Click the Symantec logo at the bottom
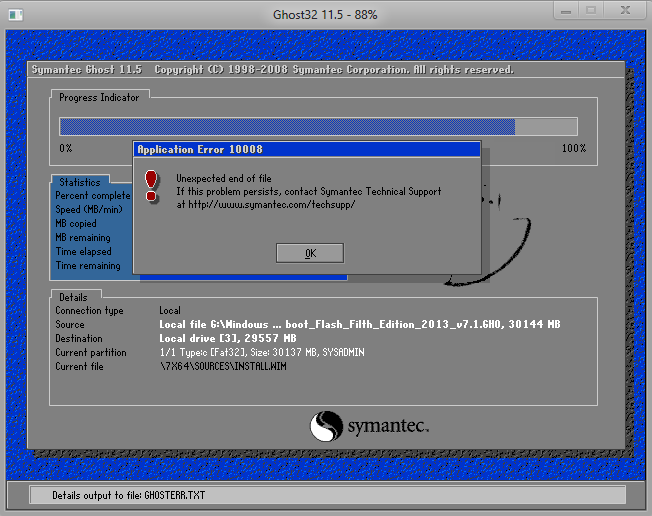 (x=369, y=426)
